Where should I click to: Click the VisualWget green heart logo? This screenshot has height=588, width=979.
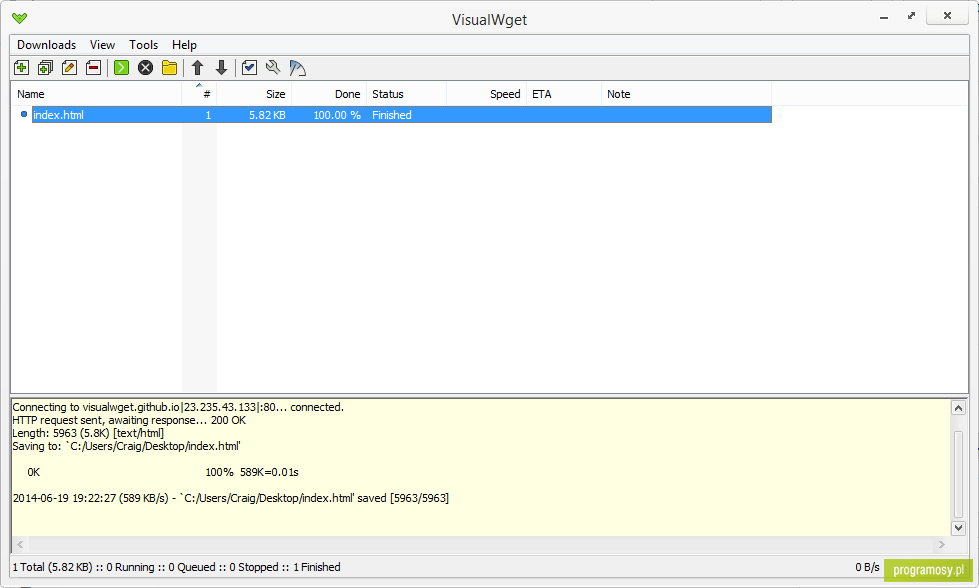19,18
